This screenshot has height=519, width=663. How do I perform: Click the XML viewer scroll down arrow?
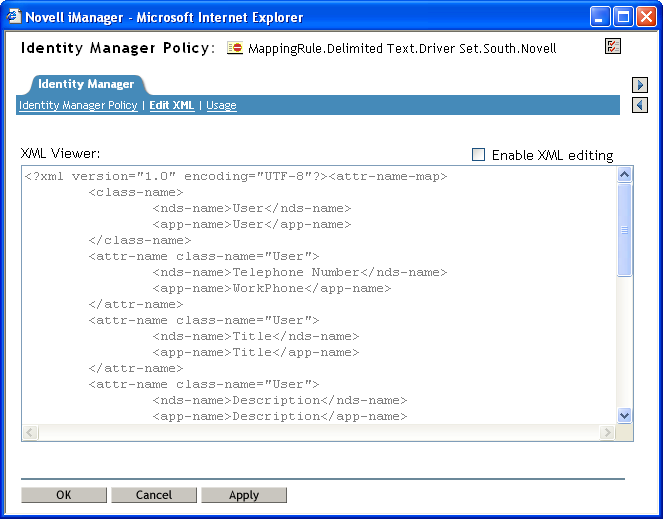click(624, 415)
